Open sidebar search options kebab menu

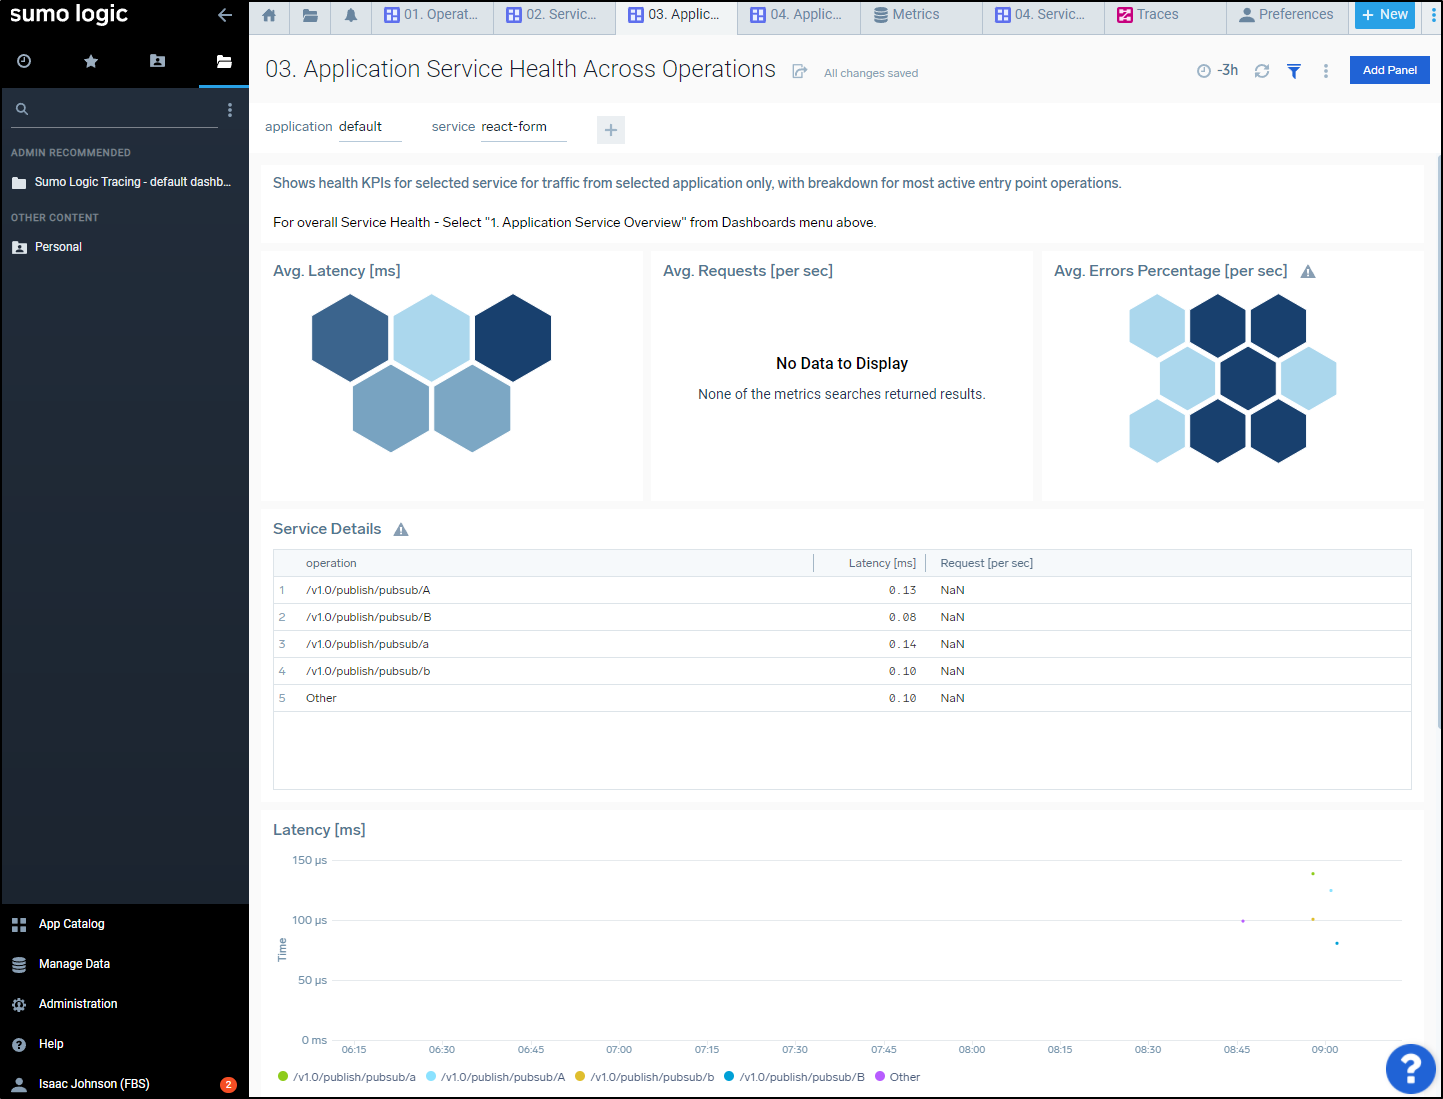230,110
